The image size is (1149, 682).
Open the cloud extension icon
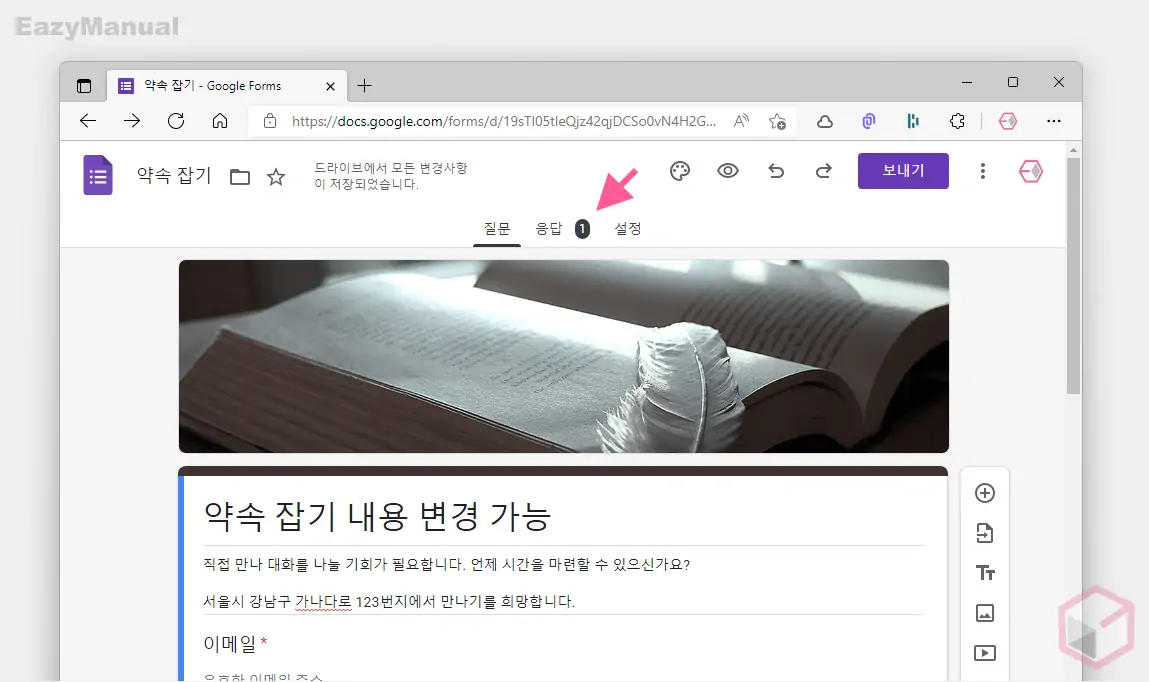825,122
